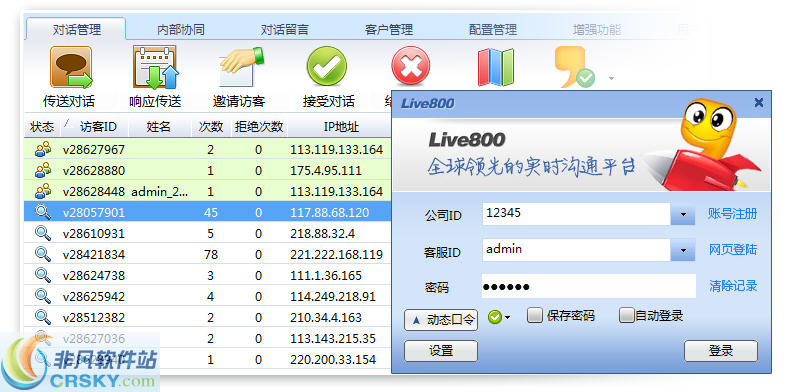Click magnifier icon of visitor v28057901
The image size is (790, 392).
point(43,212)
